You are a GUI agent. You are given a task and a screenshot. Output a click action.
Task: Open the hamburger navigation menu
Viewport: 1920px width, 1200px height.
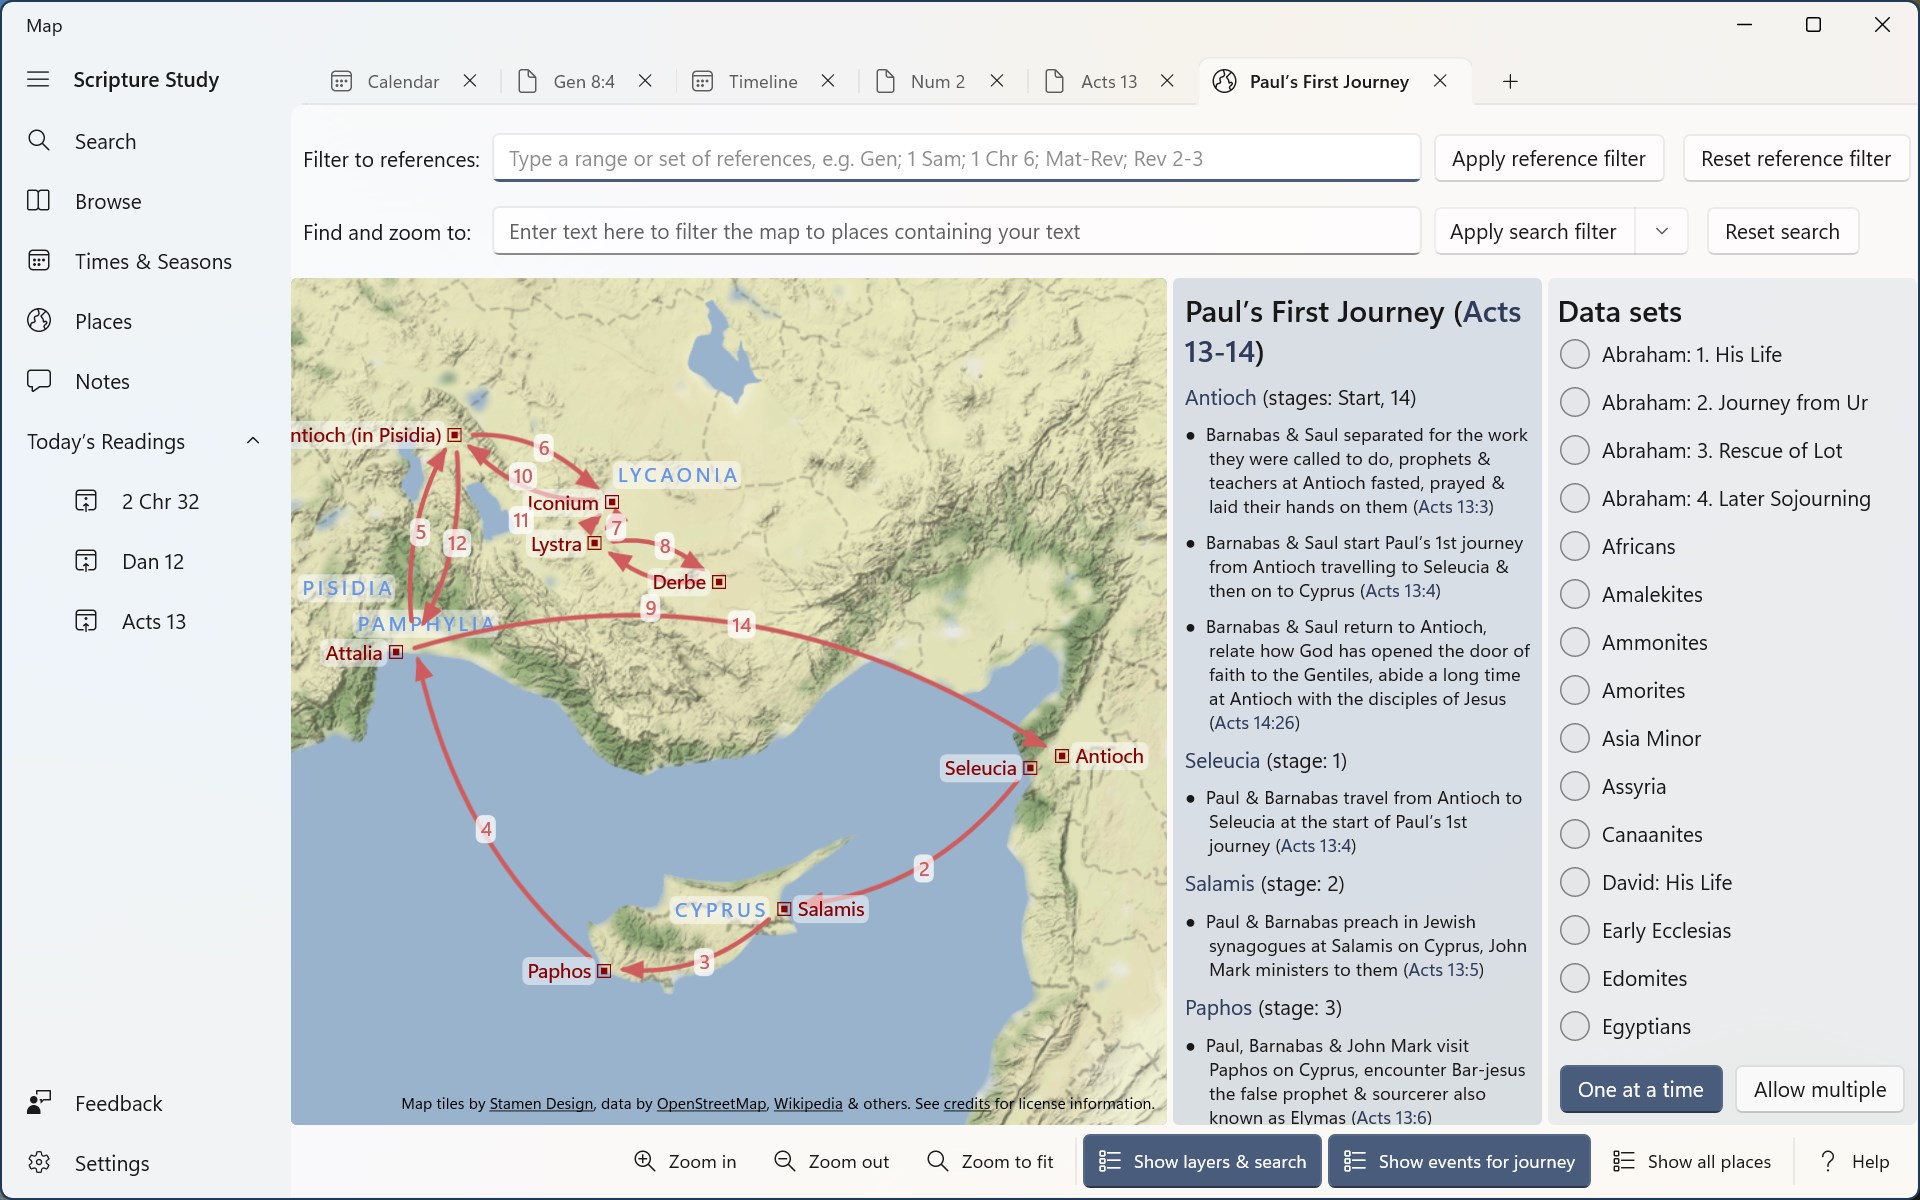[x=38, y=79]
